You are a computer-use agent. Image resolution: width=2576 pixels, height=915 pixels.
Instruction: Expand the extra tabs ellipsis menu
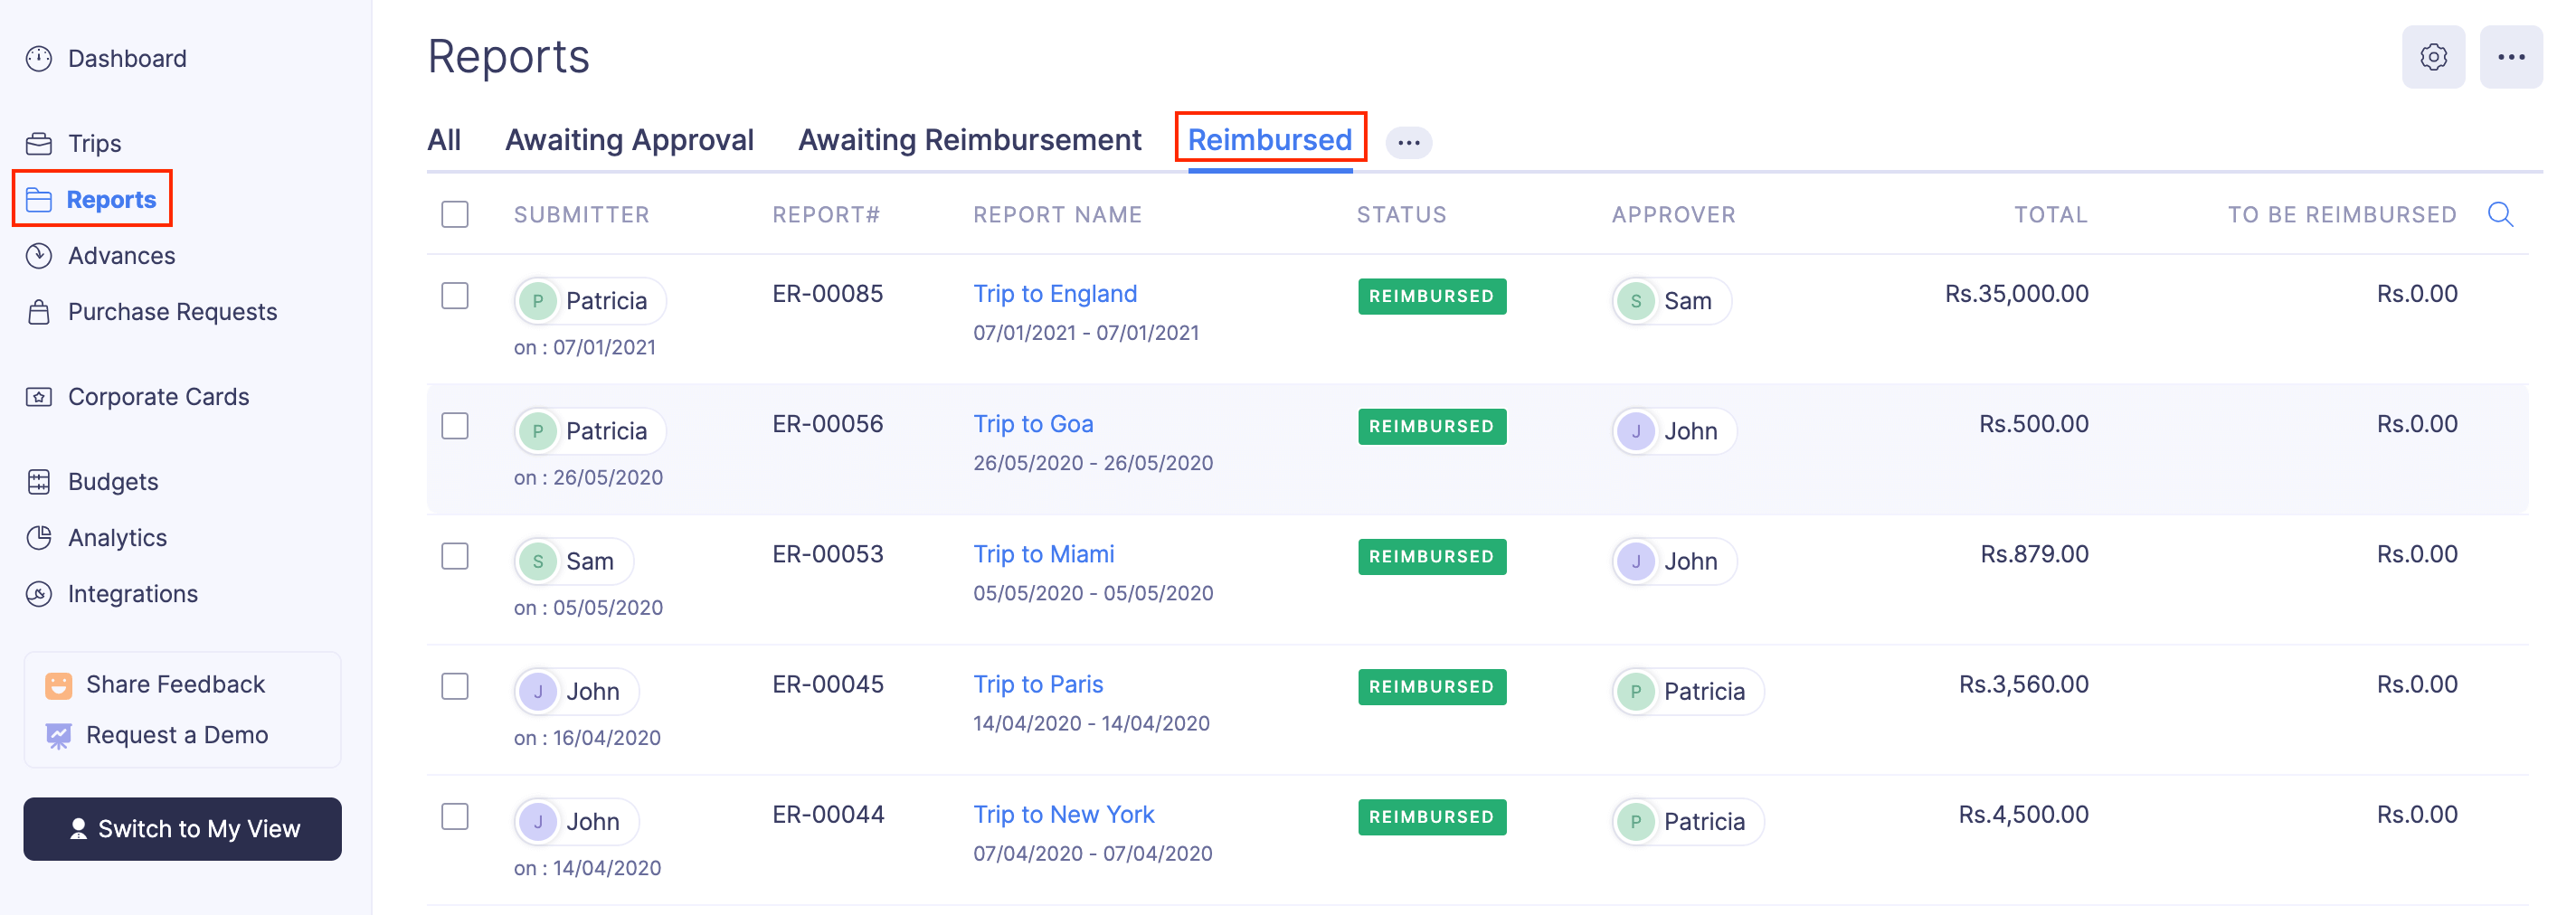1410,142
